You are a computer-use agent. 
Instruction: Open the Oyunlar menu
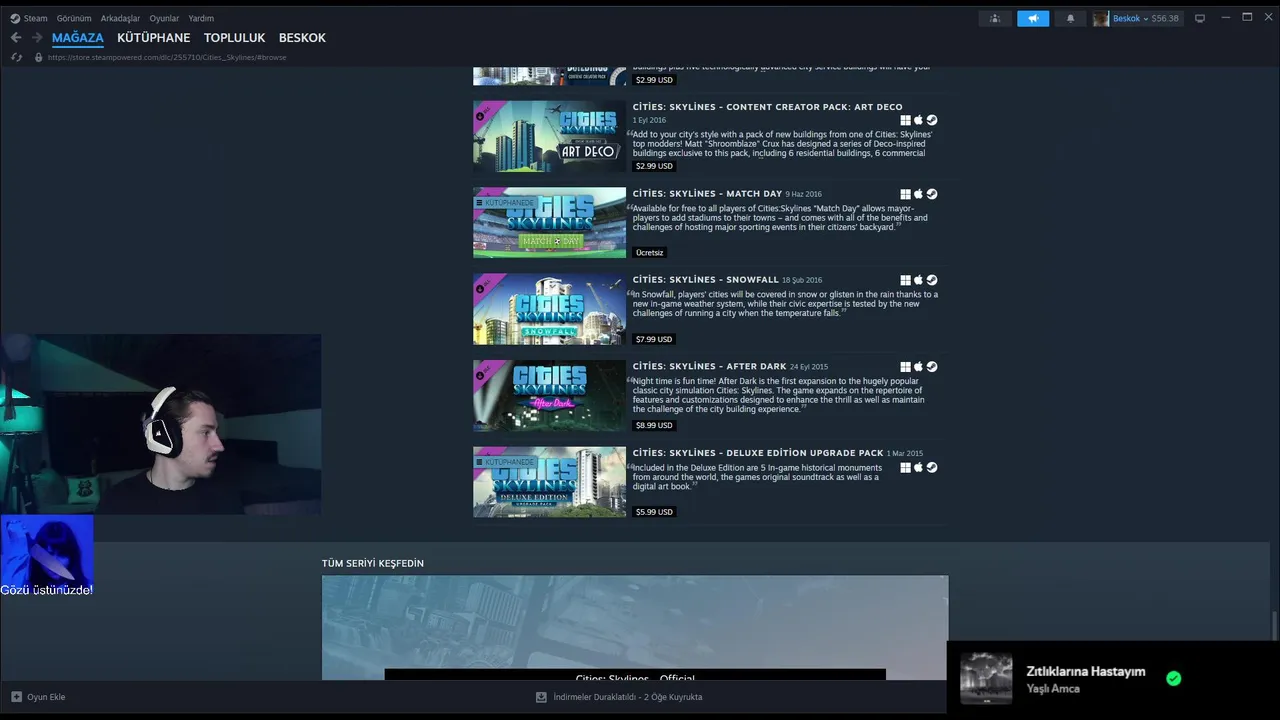tap(164, 18)
